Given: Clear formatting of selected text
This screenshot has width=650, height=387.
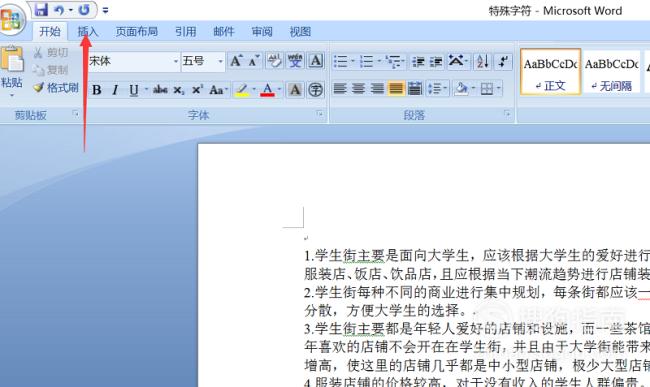Looking at the screenshot, I should [274, 61].
